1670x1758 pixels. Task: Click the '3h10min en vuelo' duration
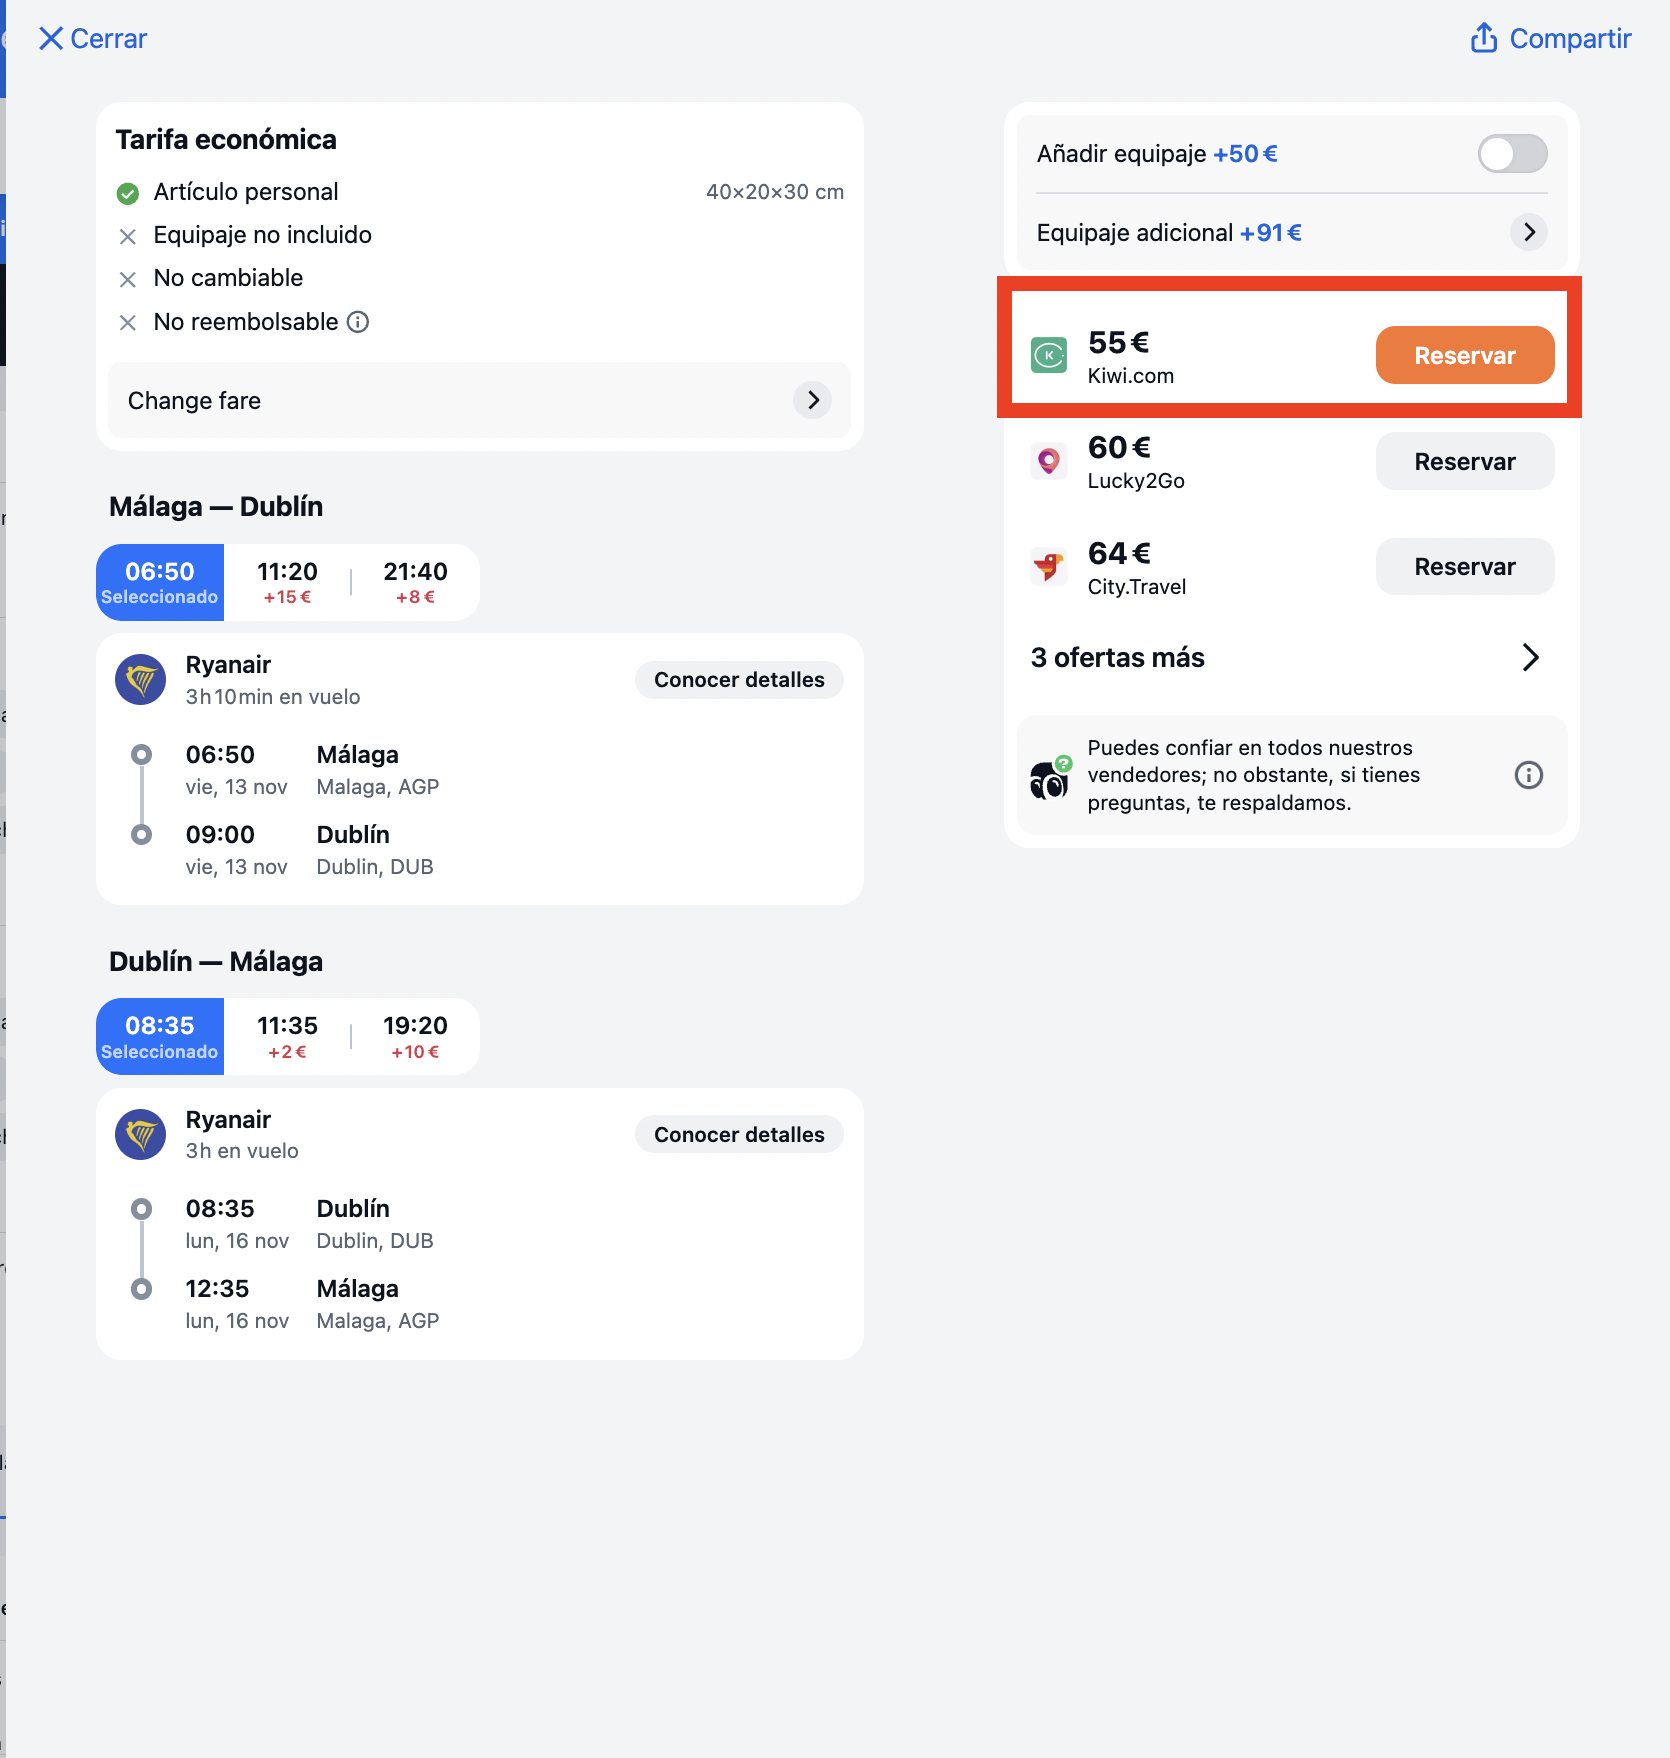pyautogui.click(x=273, y=697)
